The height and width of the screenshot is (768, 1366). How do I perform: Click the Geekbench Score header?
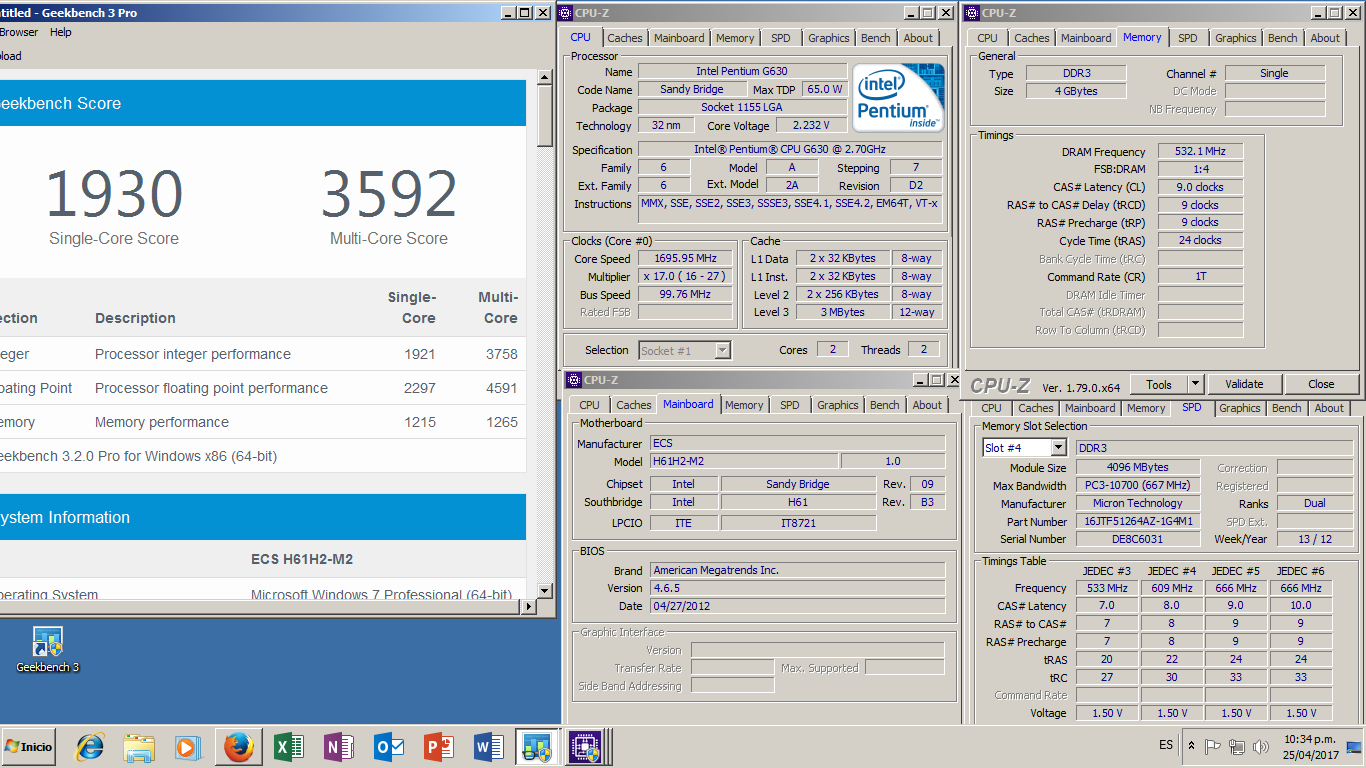(263, 103)
